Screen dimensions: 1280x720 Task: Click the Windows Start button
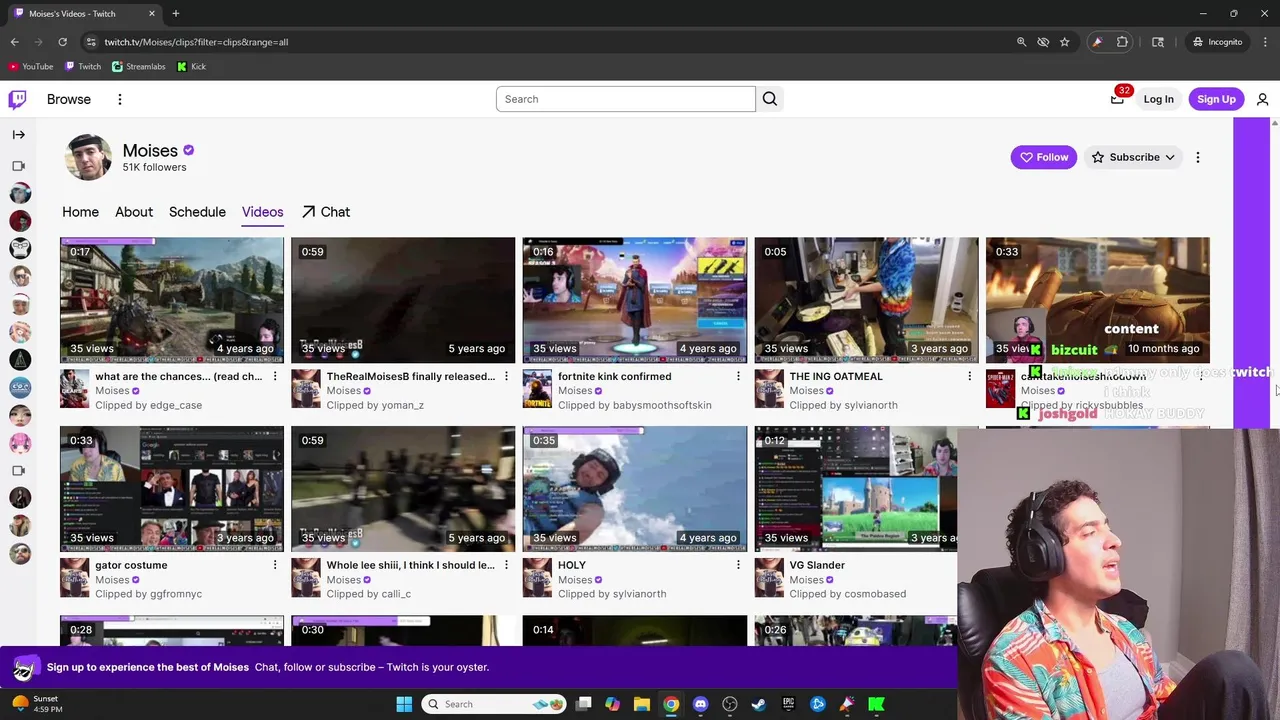404,704
